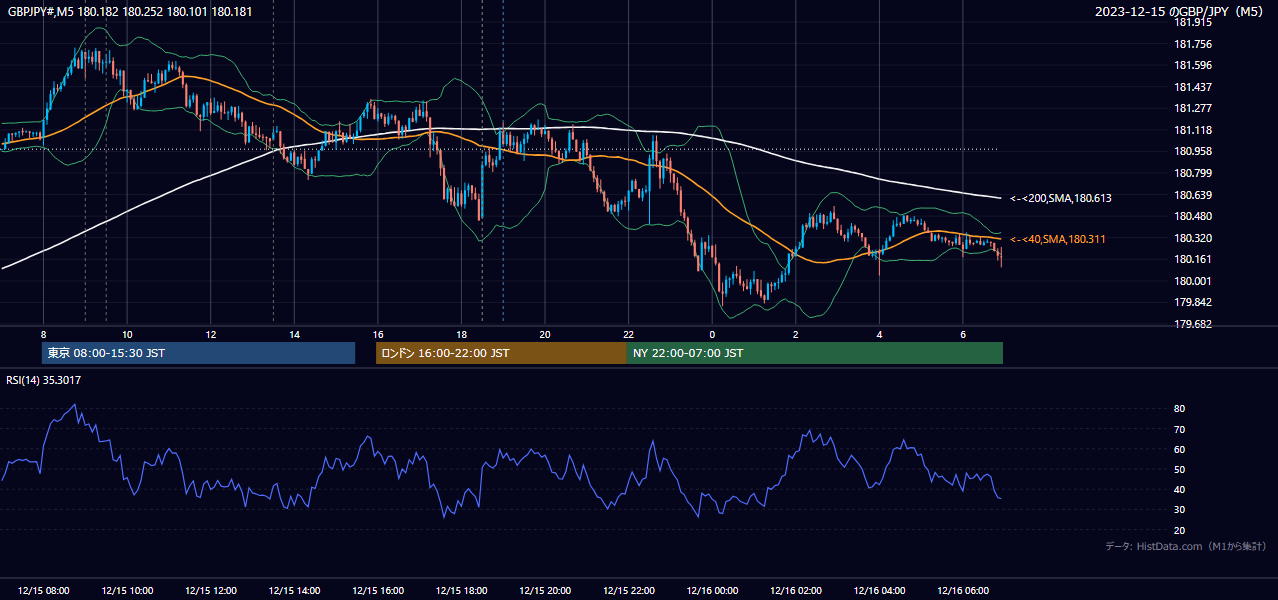Click the 181.756 price axis label
Viewport: 1278px width, 600px height.
point(1192,44)
